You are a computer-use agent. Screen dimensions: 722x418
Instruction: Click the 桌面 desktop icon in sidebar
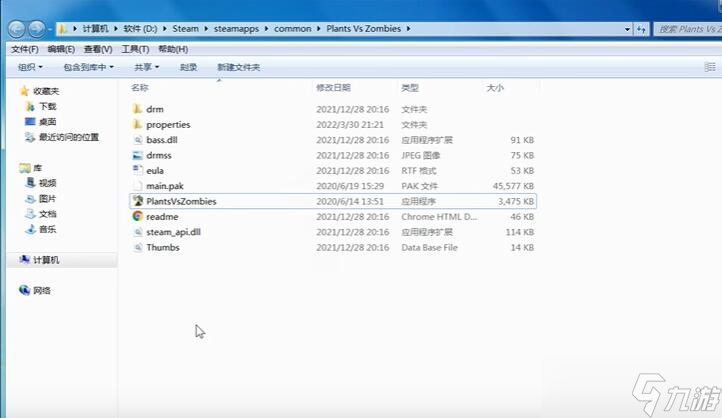(30, 122)
